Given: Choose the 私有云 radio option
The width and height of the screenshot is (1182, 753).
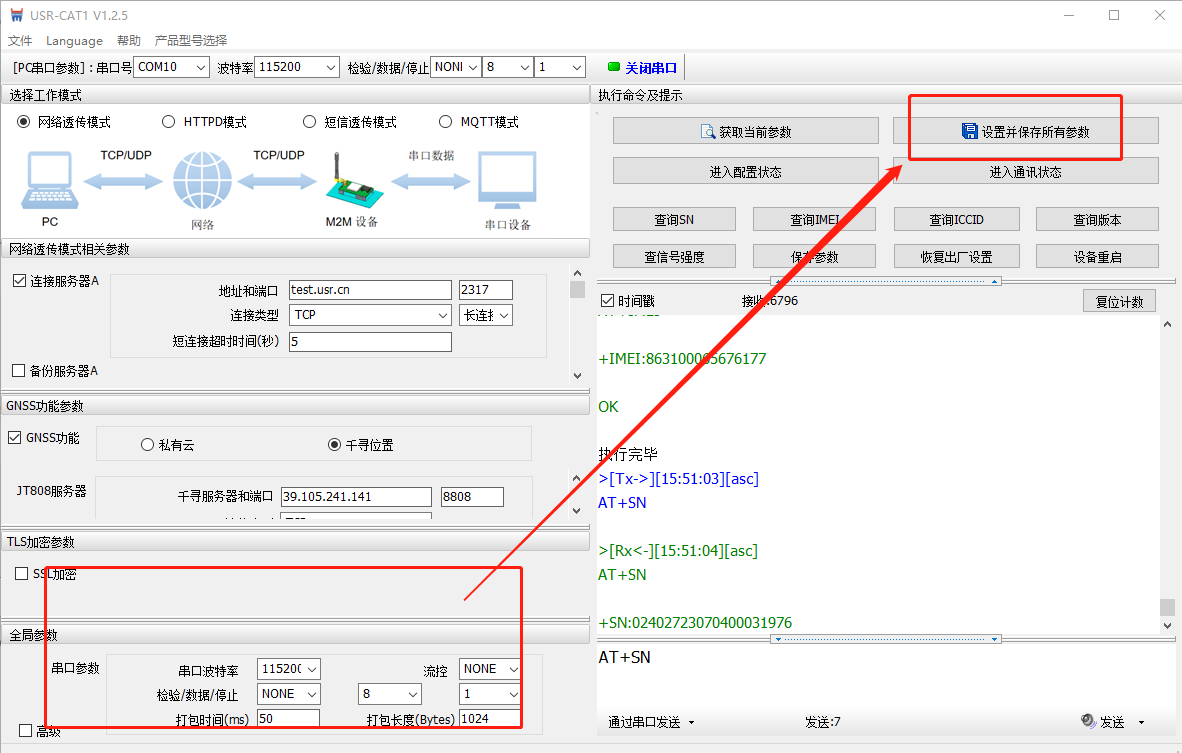Looking at the screenshot, I should point(148,445).
